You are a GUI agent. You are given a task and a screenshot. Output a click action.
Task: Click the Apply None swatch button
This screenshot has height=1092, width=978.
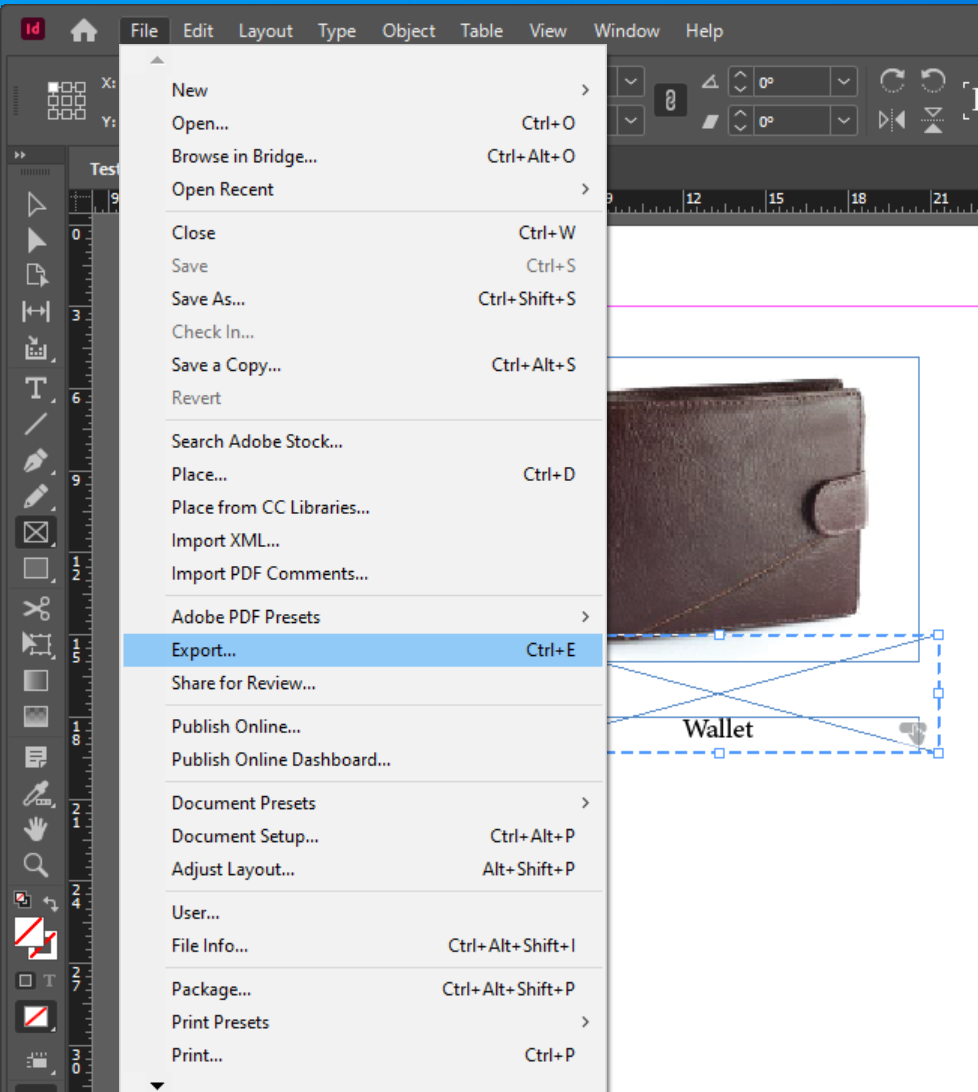(36, 1017)
